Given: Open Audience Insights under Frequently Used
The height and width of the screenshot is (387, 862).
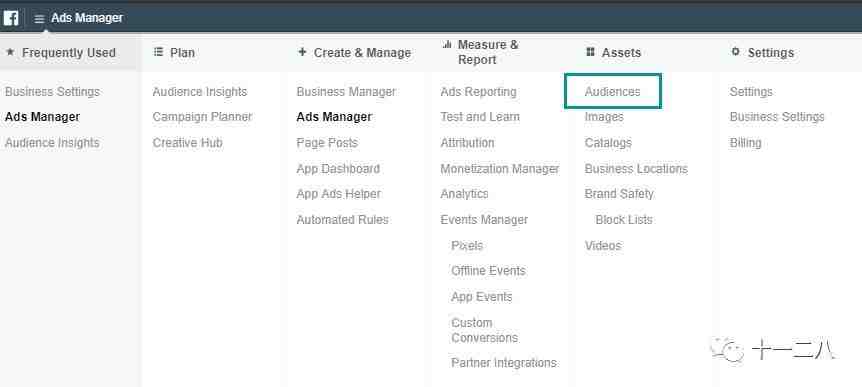Looking at the screenshot, I should 52,143.
